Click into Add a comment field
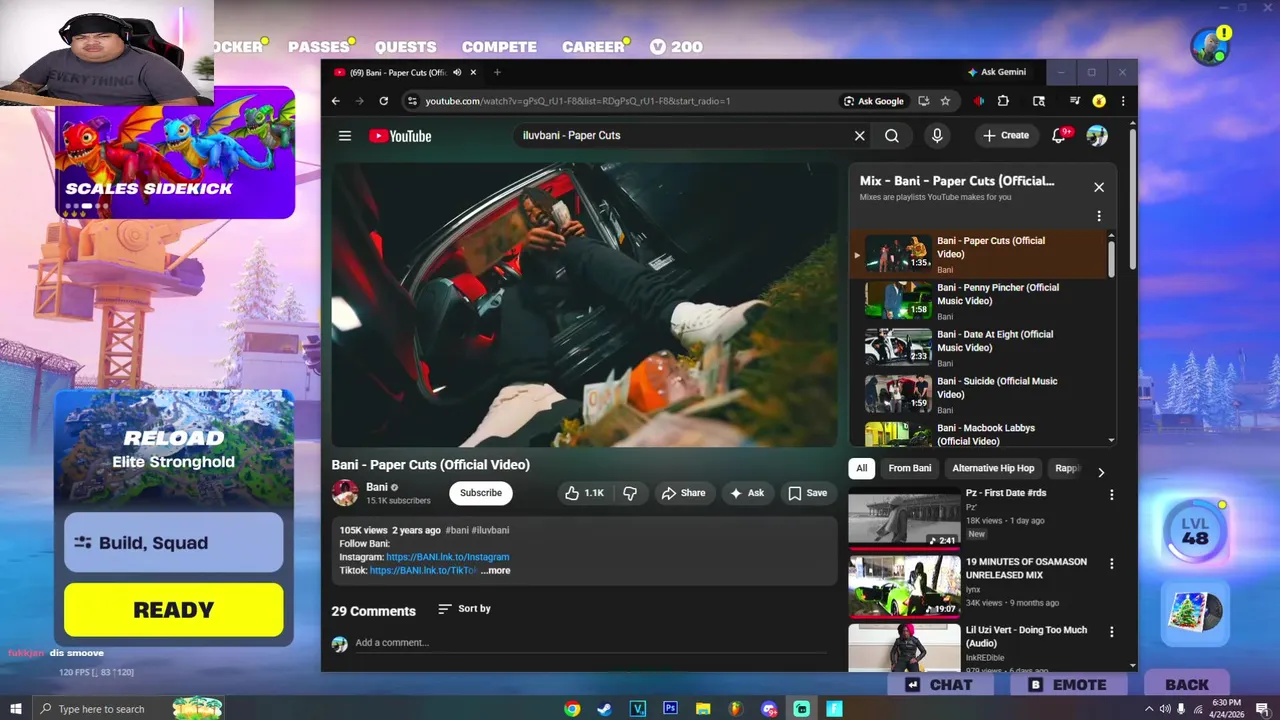The height and width of the screenshot is (720, 1280). tap(590, 643)
